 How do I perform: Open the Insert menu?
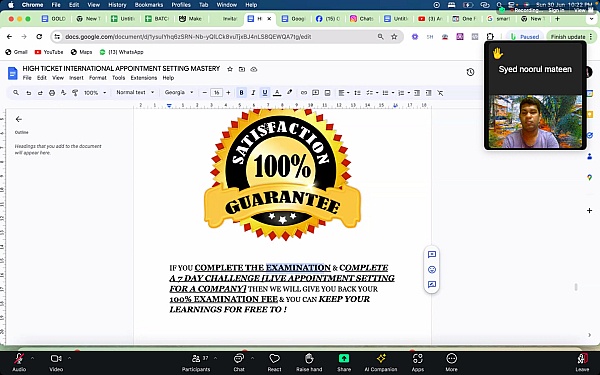tap(76, 78)
